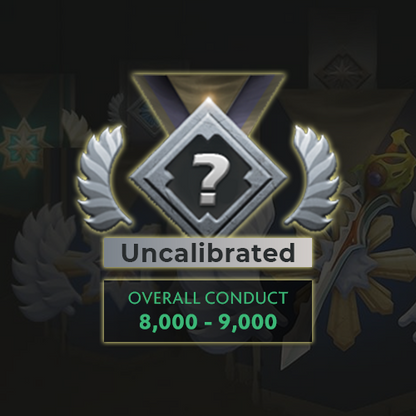Image resolution: width=416 pixels, height=416 pixels.
Task: Click the gold center of the ribbon
Action: (x=208, y=86)
